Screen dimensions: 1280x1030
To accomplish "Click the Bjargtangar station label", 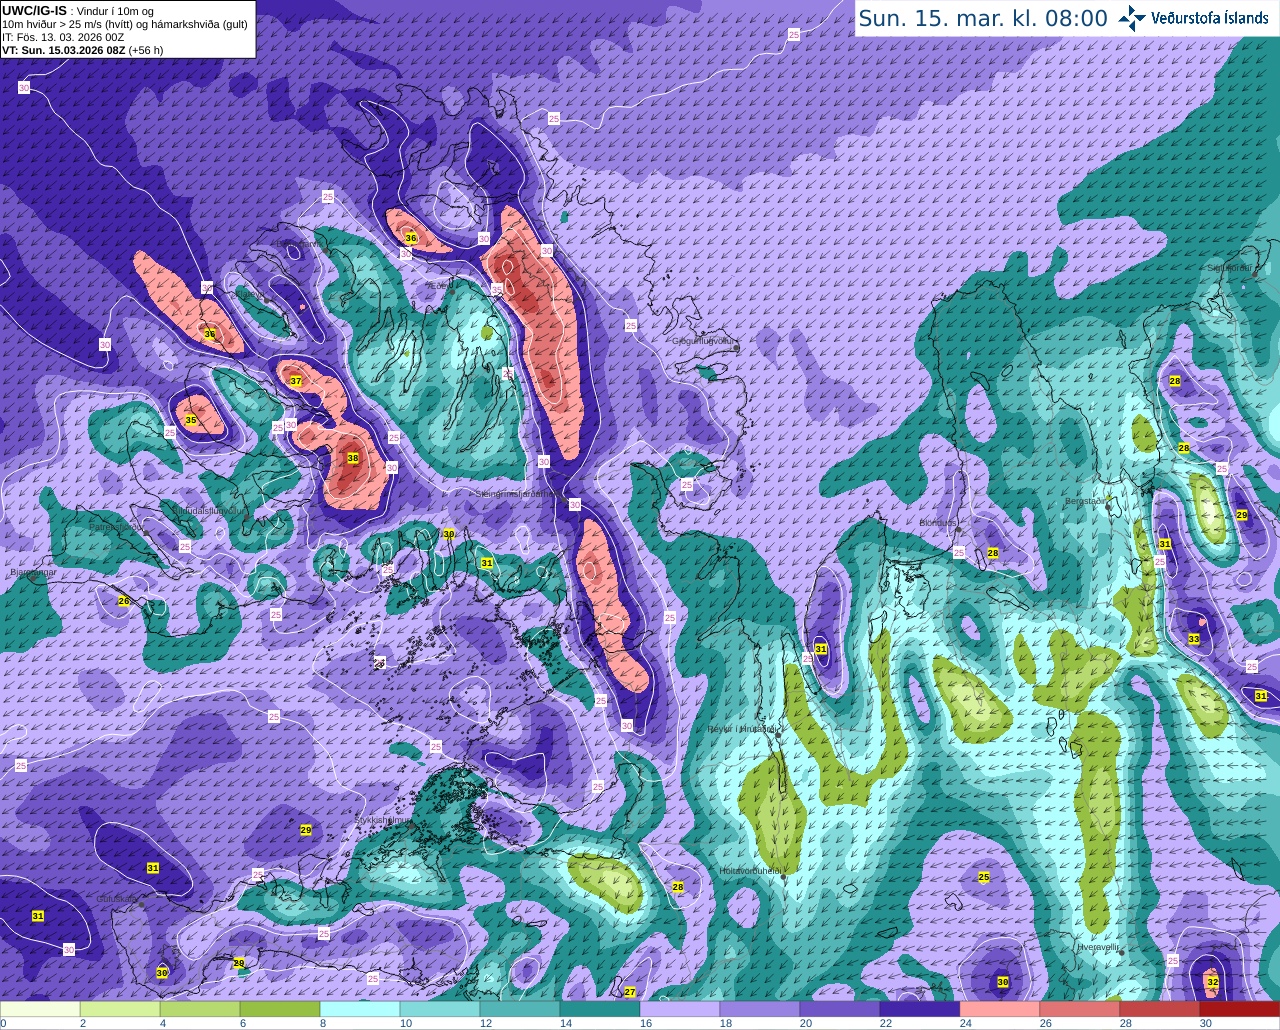I will pyautogui.click(x=33, y=573).
